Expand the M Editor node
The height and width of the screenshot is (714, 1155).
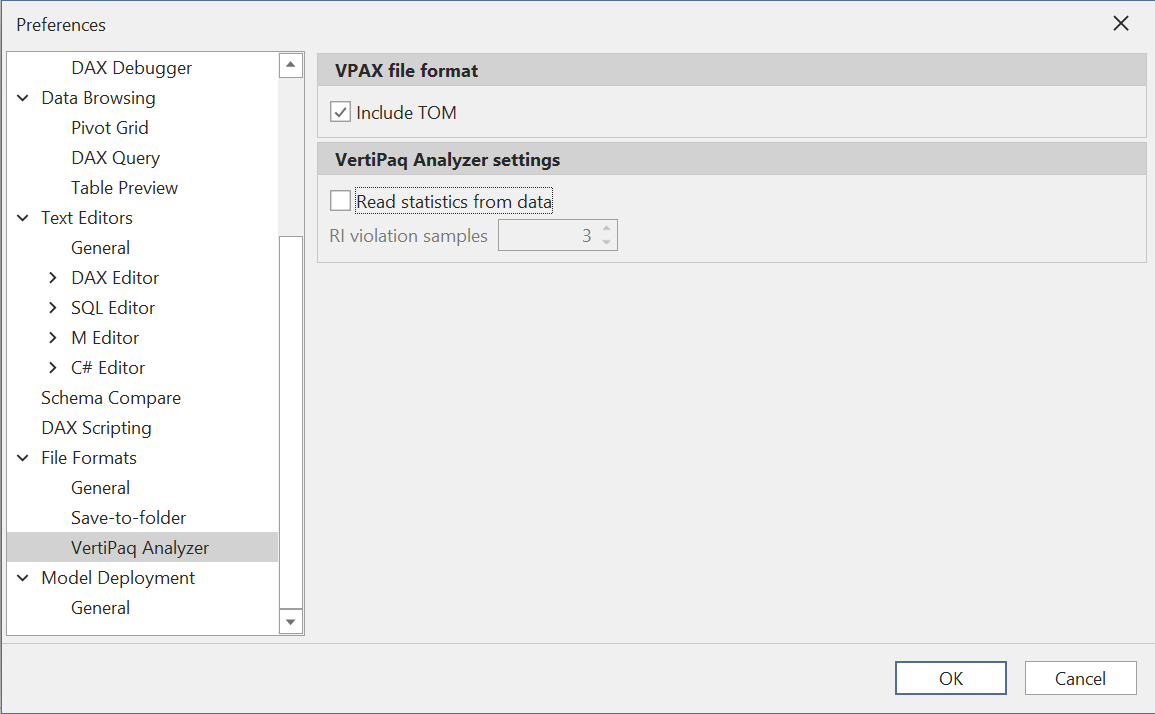point(52,338)
